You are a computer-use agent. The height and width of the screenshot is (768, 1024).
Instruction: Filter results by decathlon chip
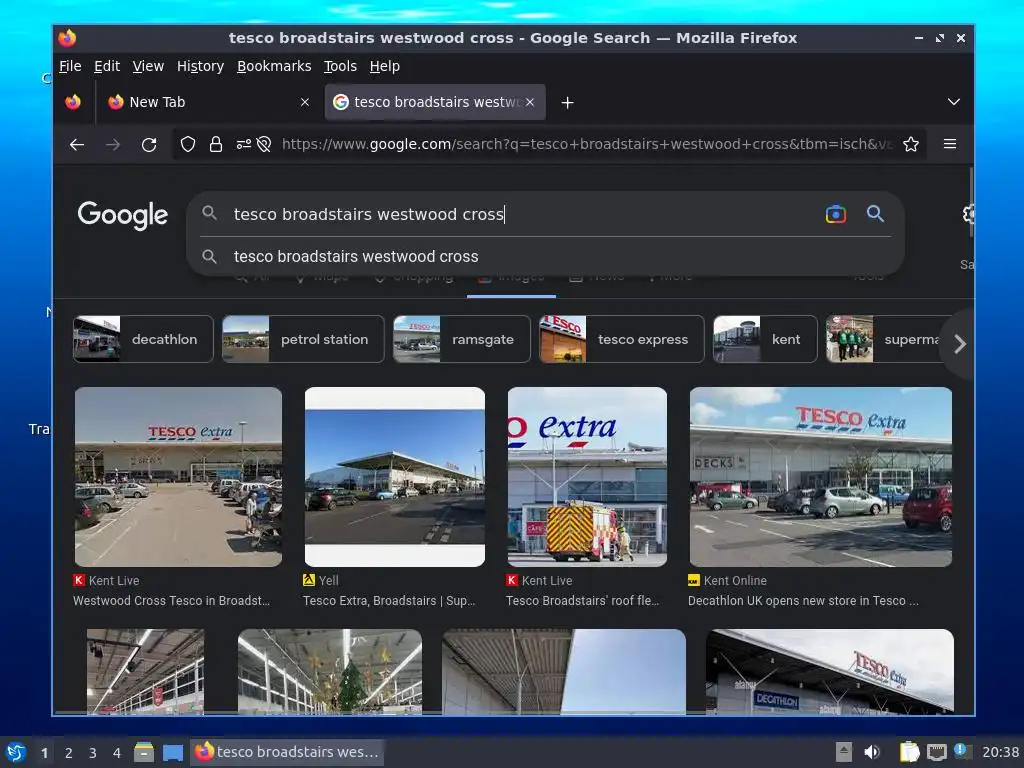143,339
